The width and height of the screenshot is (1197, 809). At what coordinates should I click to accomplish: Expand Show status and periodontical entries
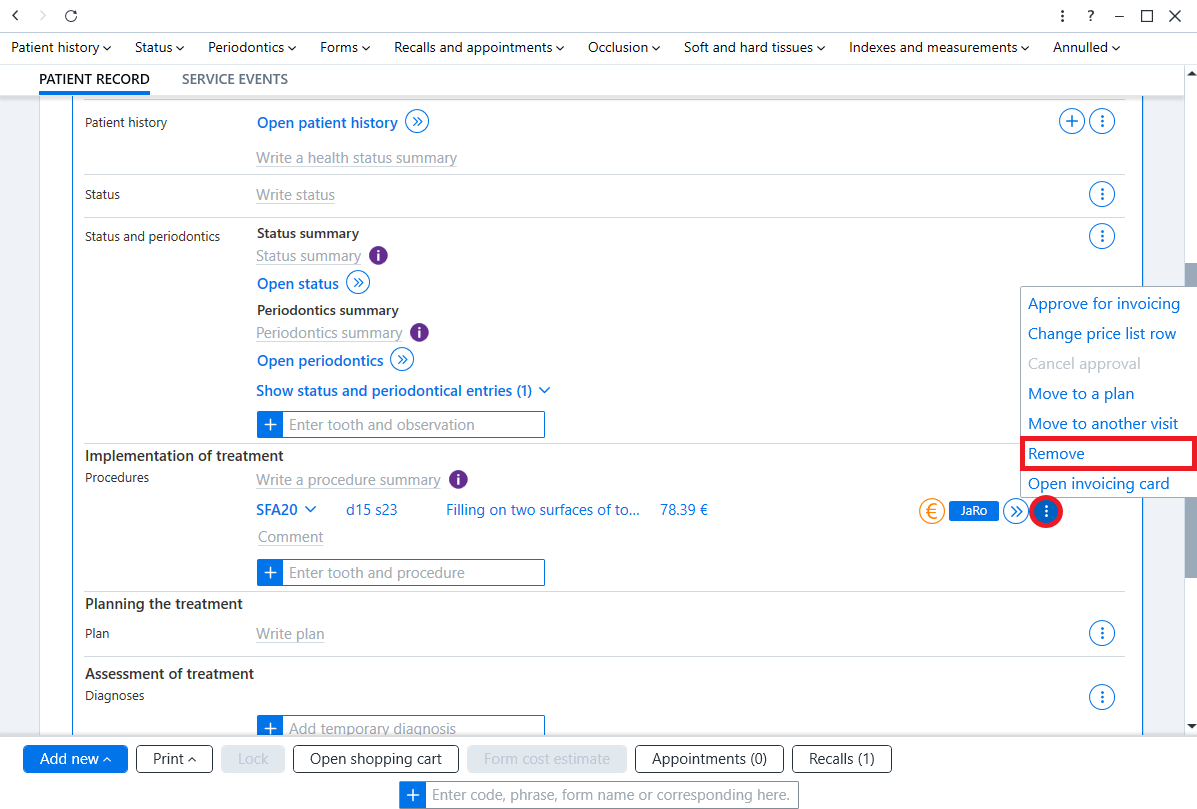[x=403, y=391]
